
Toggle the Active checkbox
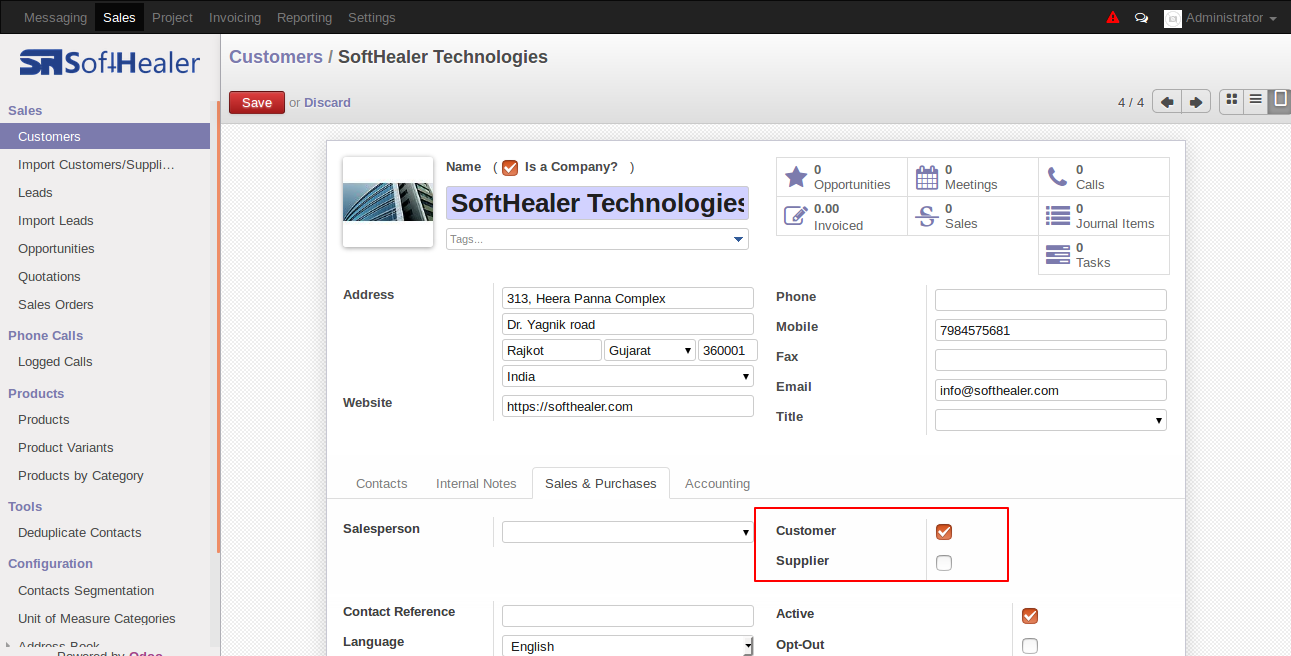pyautogui.click(x=1030, y=615)
